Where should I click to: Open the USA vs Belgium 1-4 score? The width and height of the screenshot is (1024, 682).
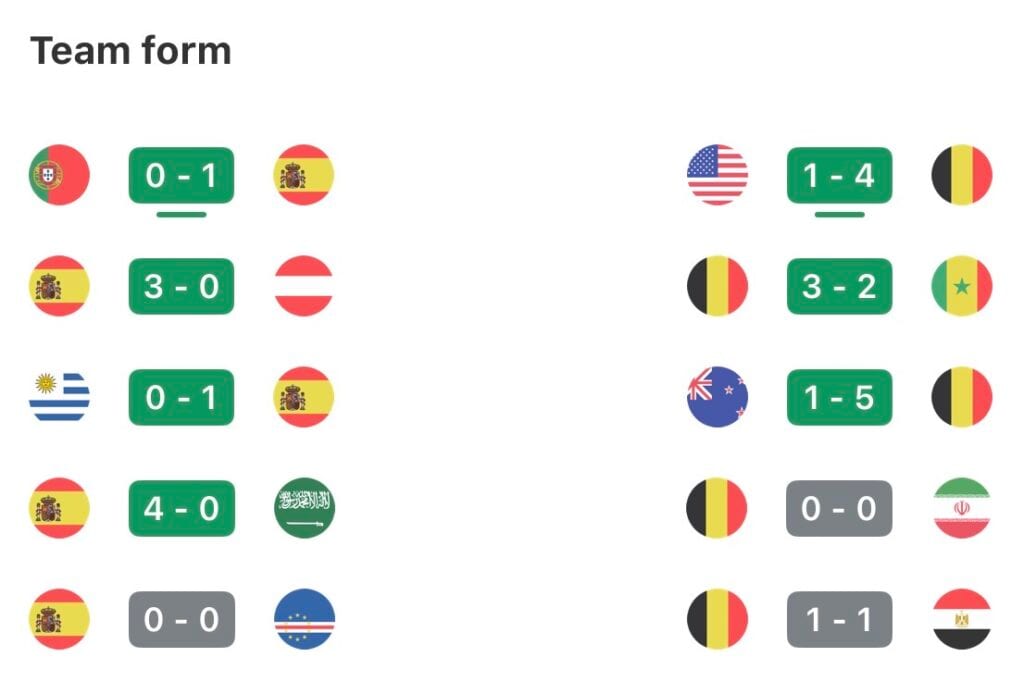839,175
